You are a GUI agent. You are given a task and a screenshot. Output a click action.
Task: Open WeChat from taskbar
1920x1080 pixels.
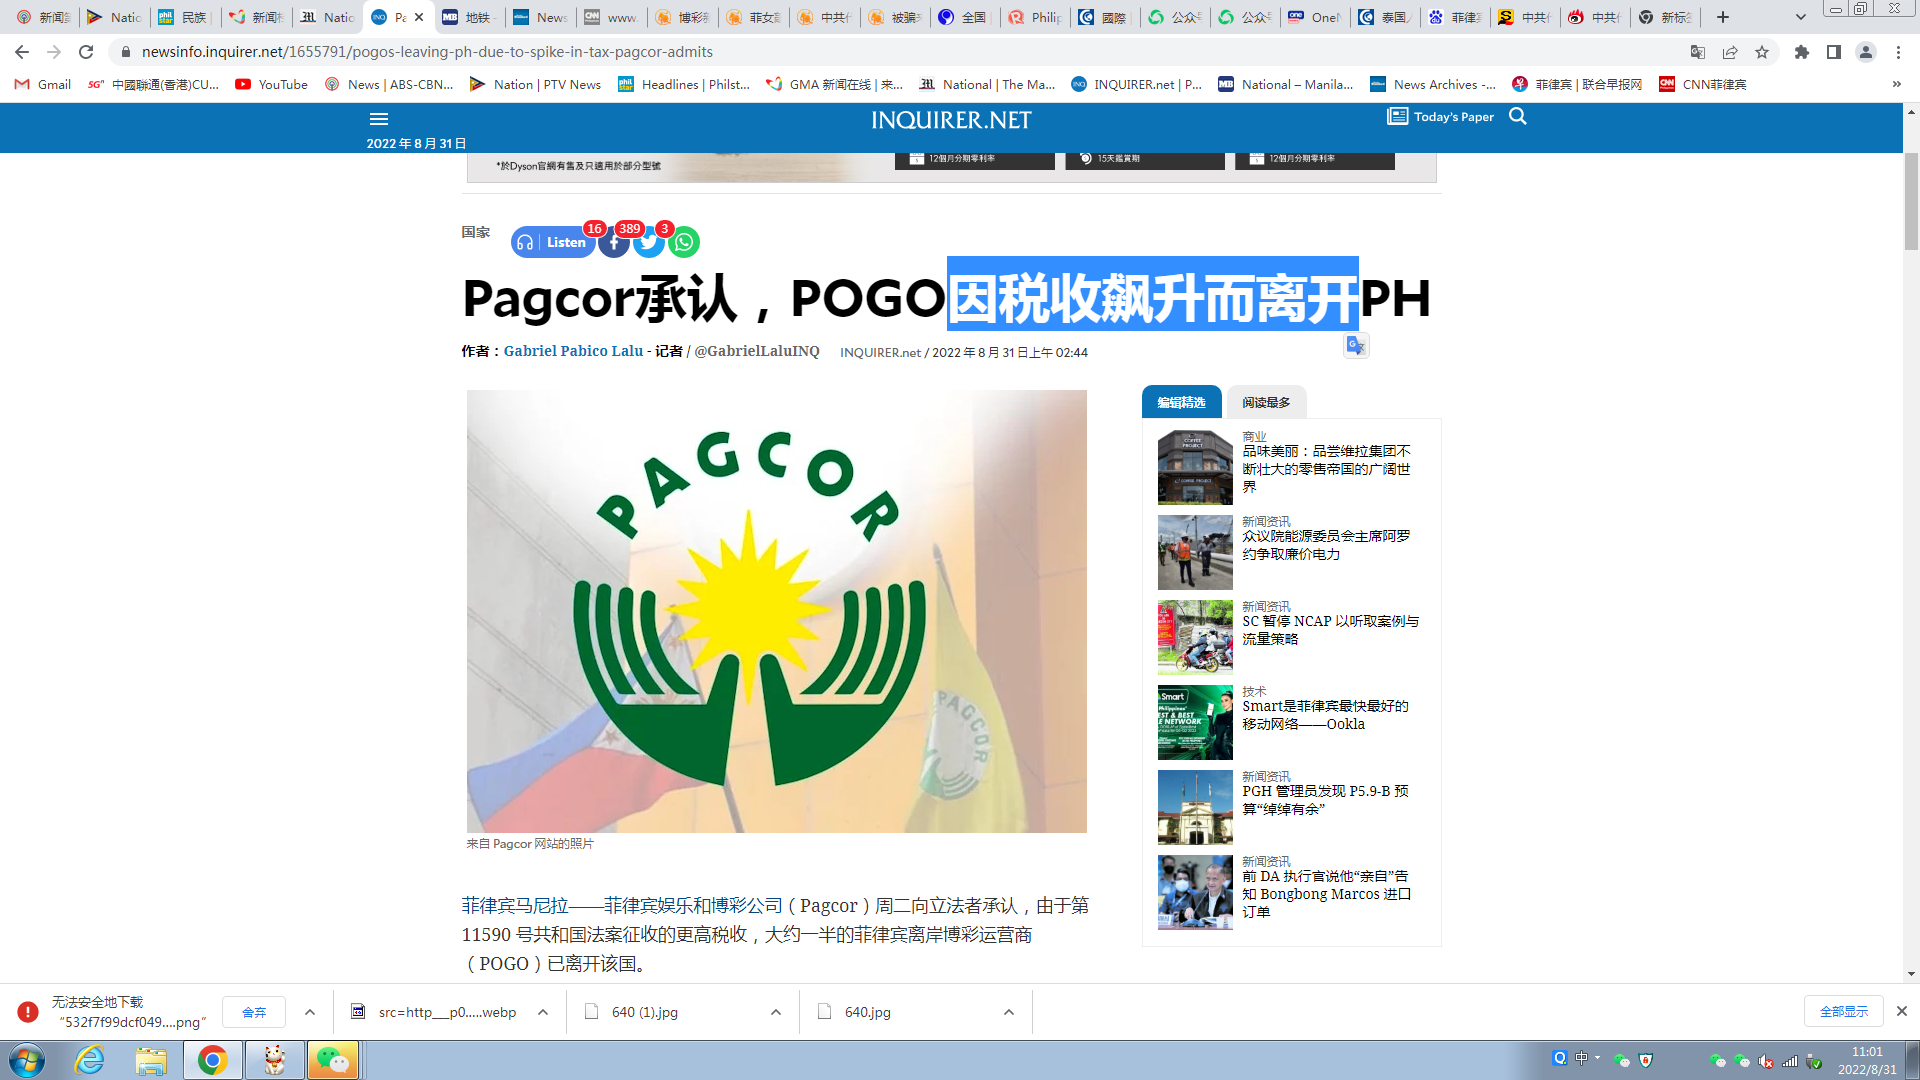333,1060
